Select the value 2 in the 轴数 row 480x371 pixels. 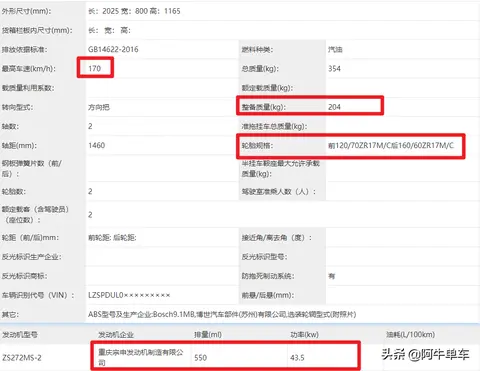click(x=90, y=126)
